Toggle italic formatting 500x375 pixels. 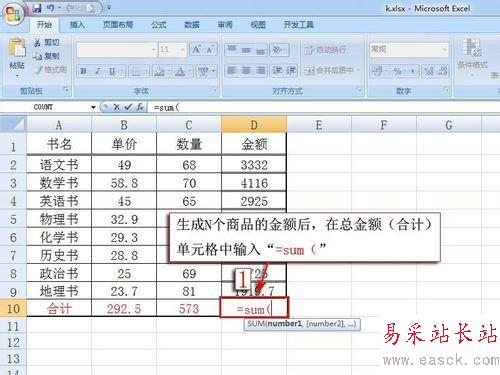point(98,71)
